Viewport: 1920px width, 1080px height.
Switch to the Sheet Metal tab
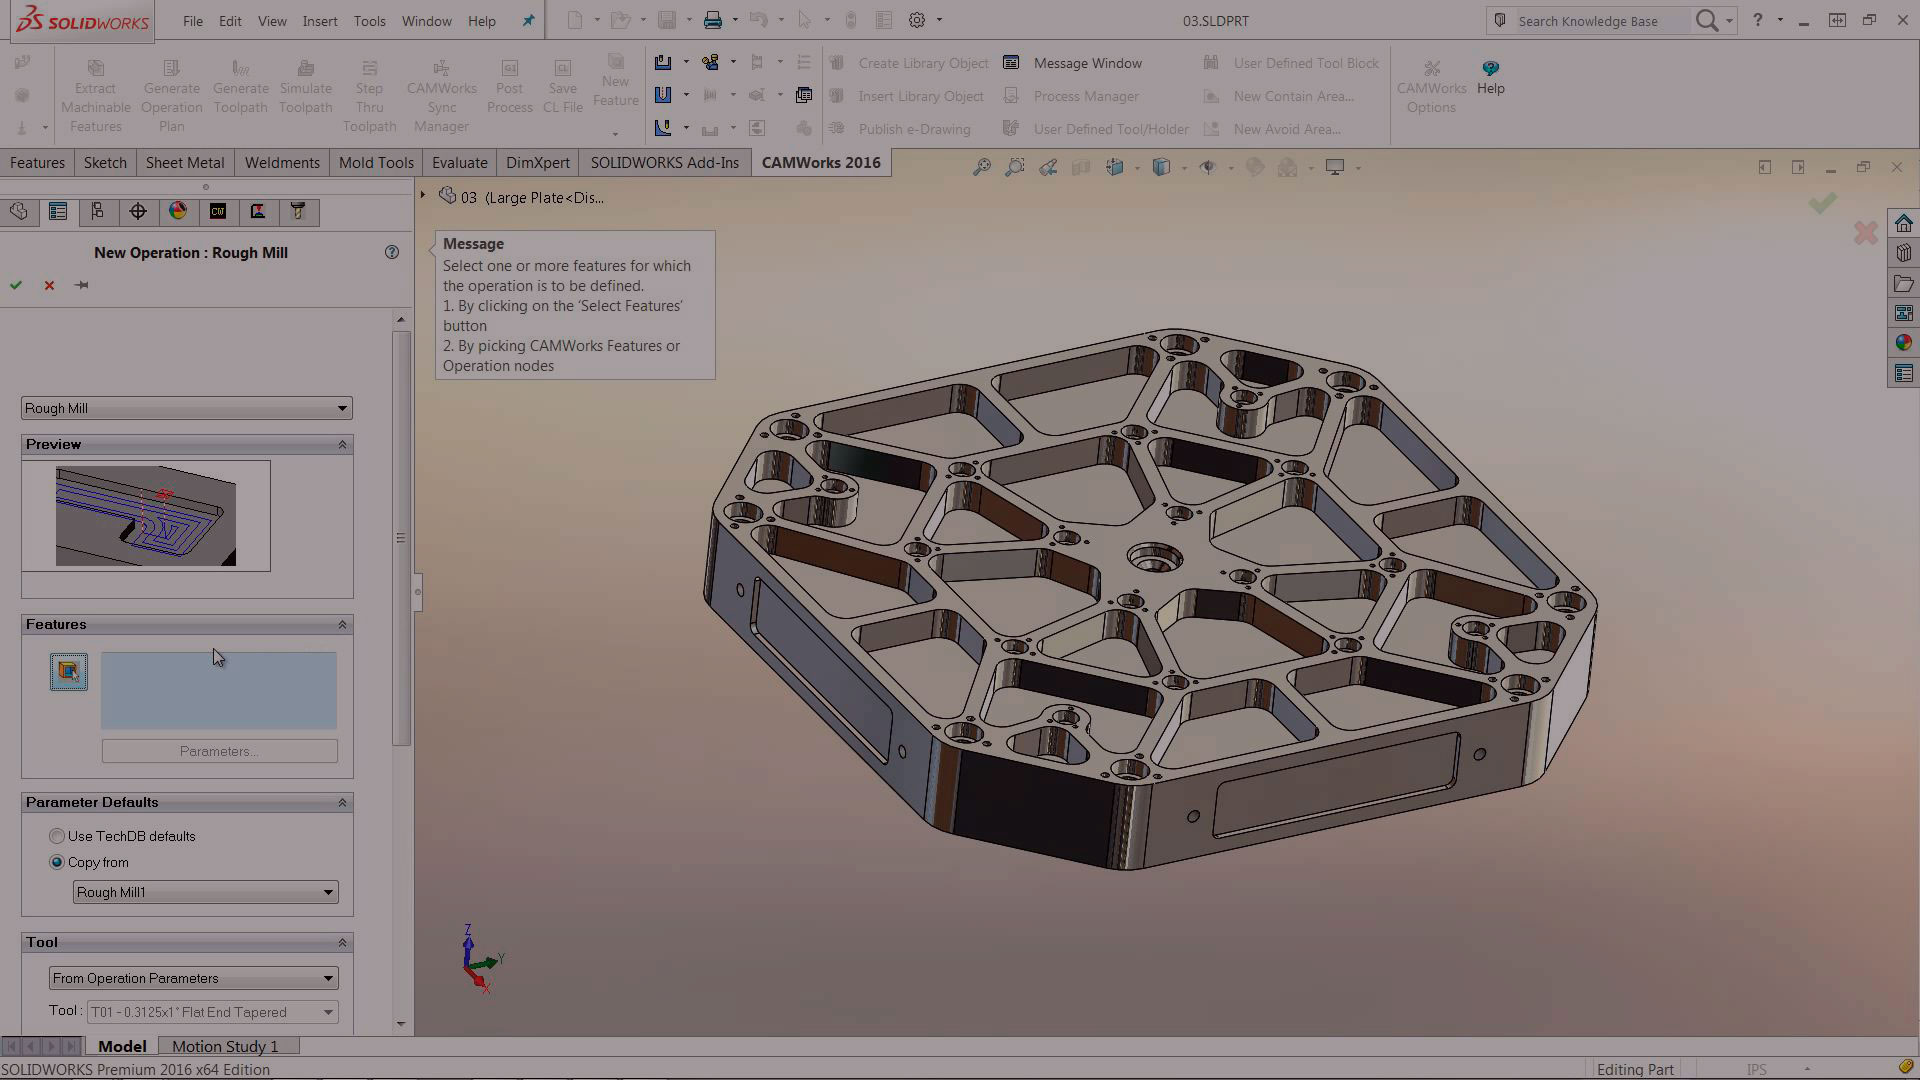(185, 162)
